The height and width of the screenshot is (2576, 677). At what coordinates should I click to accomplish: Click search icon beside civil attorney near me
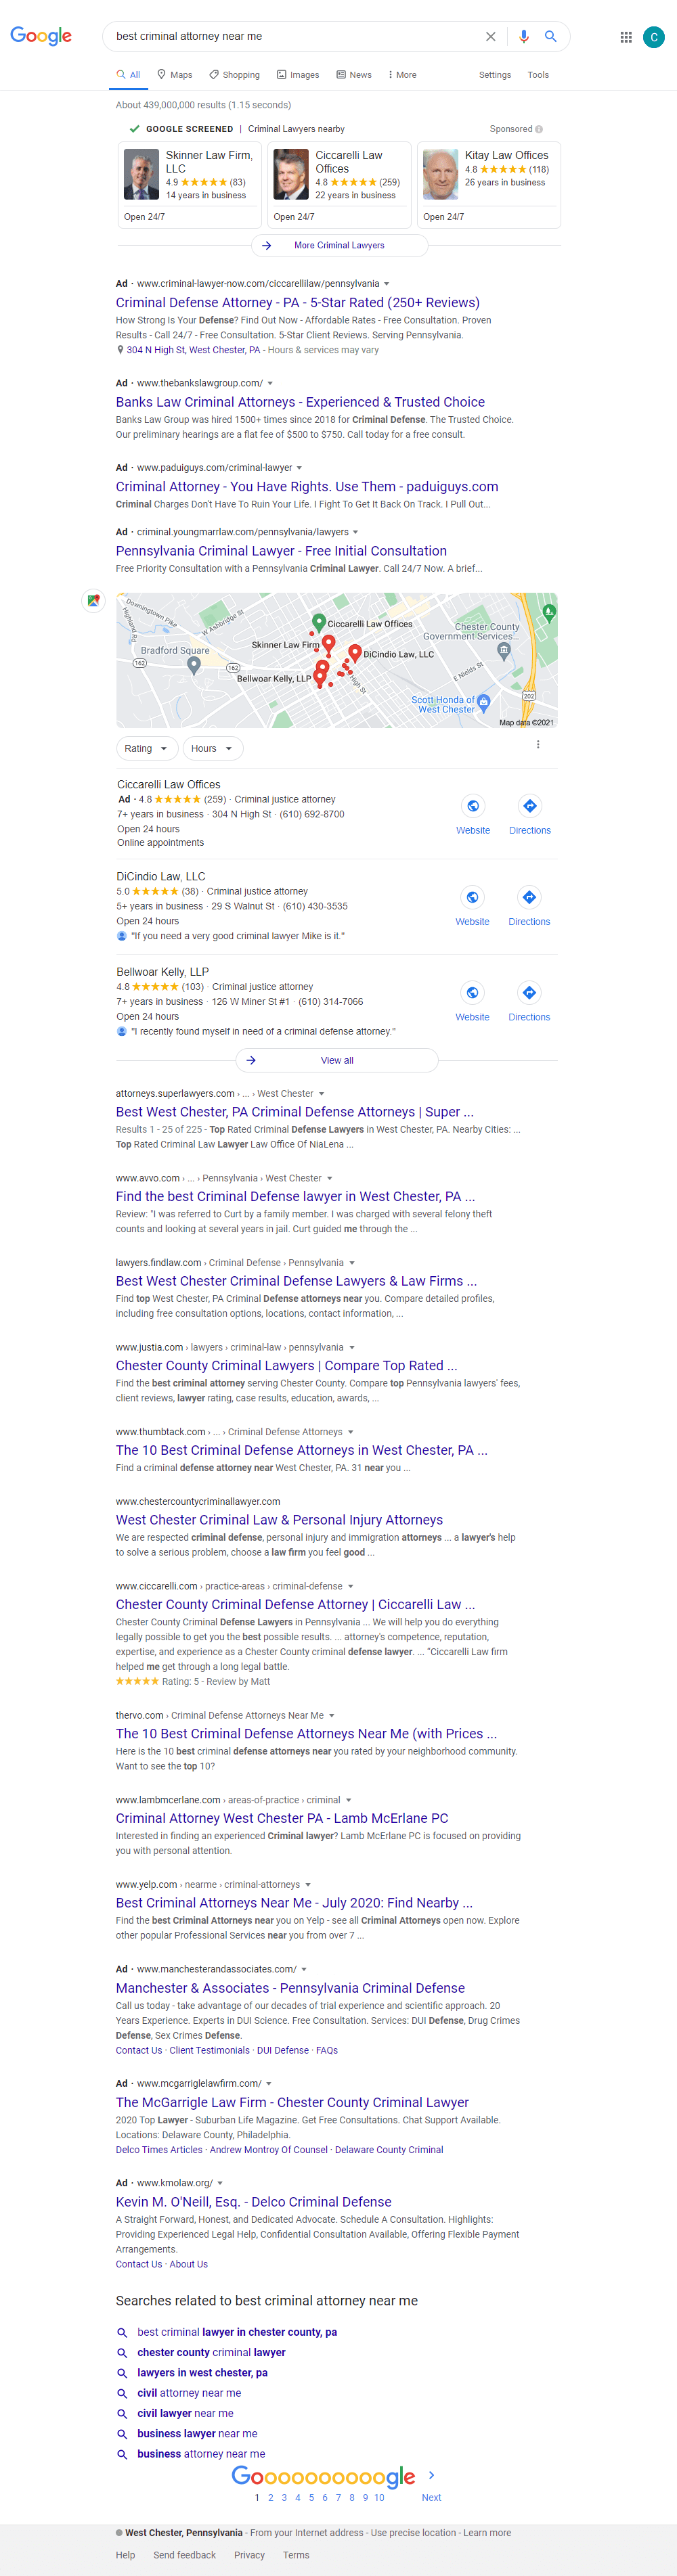(122, 2394)
